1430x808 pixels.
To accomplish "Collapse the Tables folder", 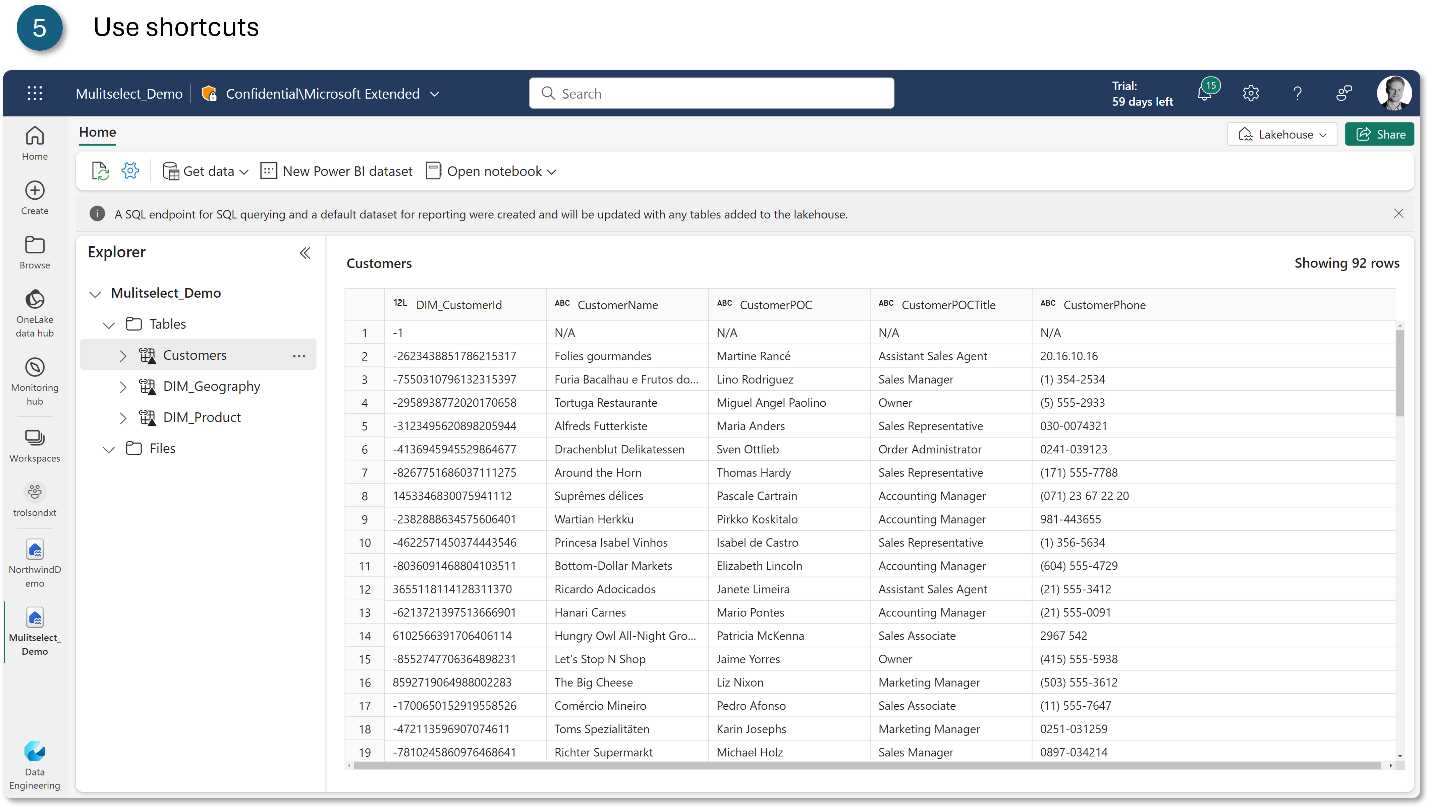I will (109, 325).
